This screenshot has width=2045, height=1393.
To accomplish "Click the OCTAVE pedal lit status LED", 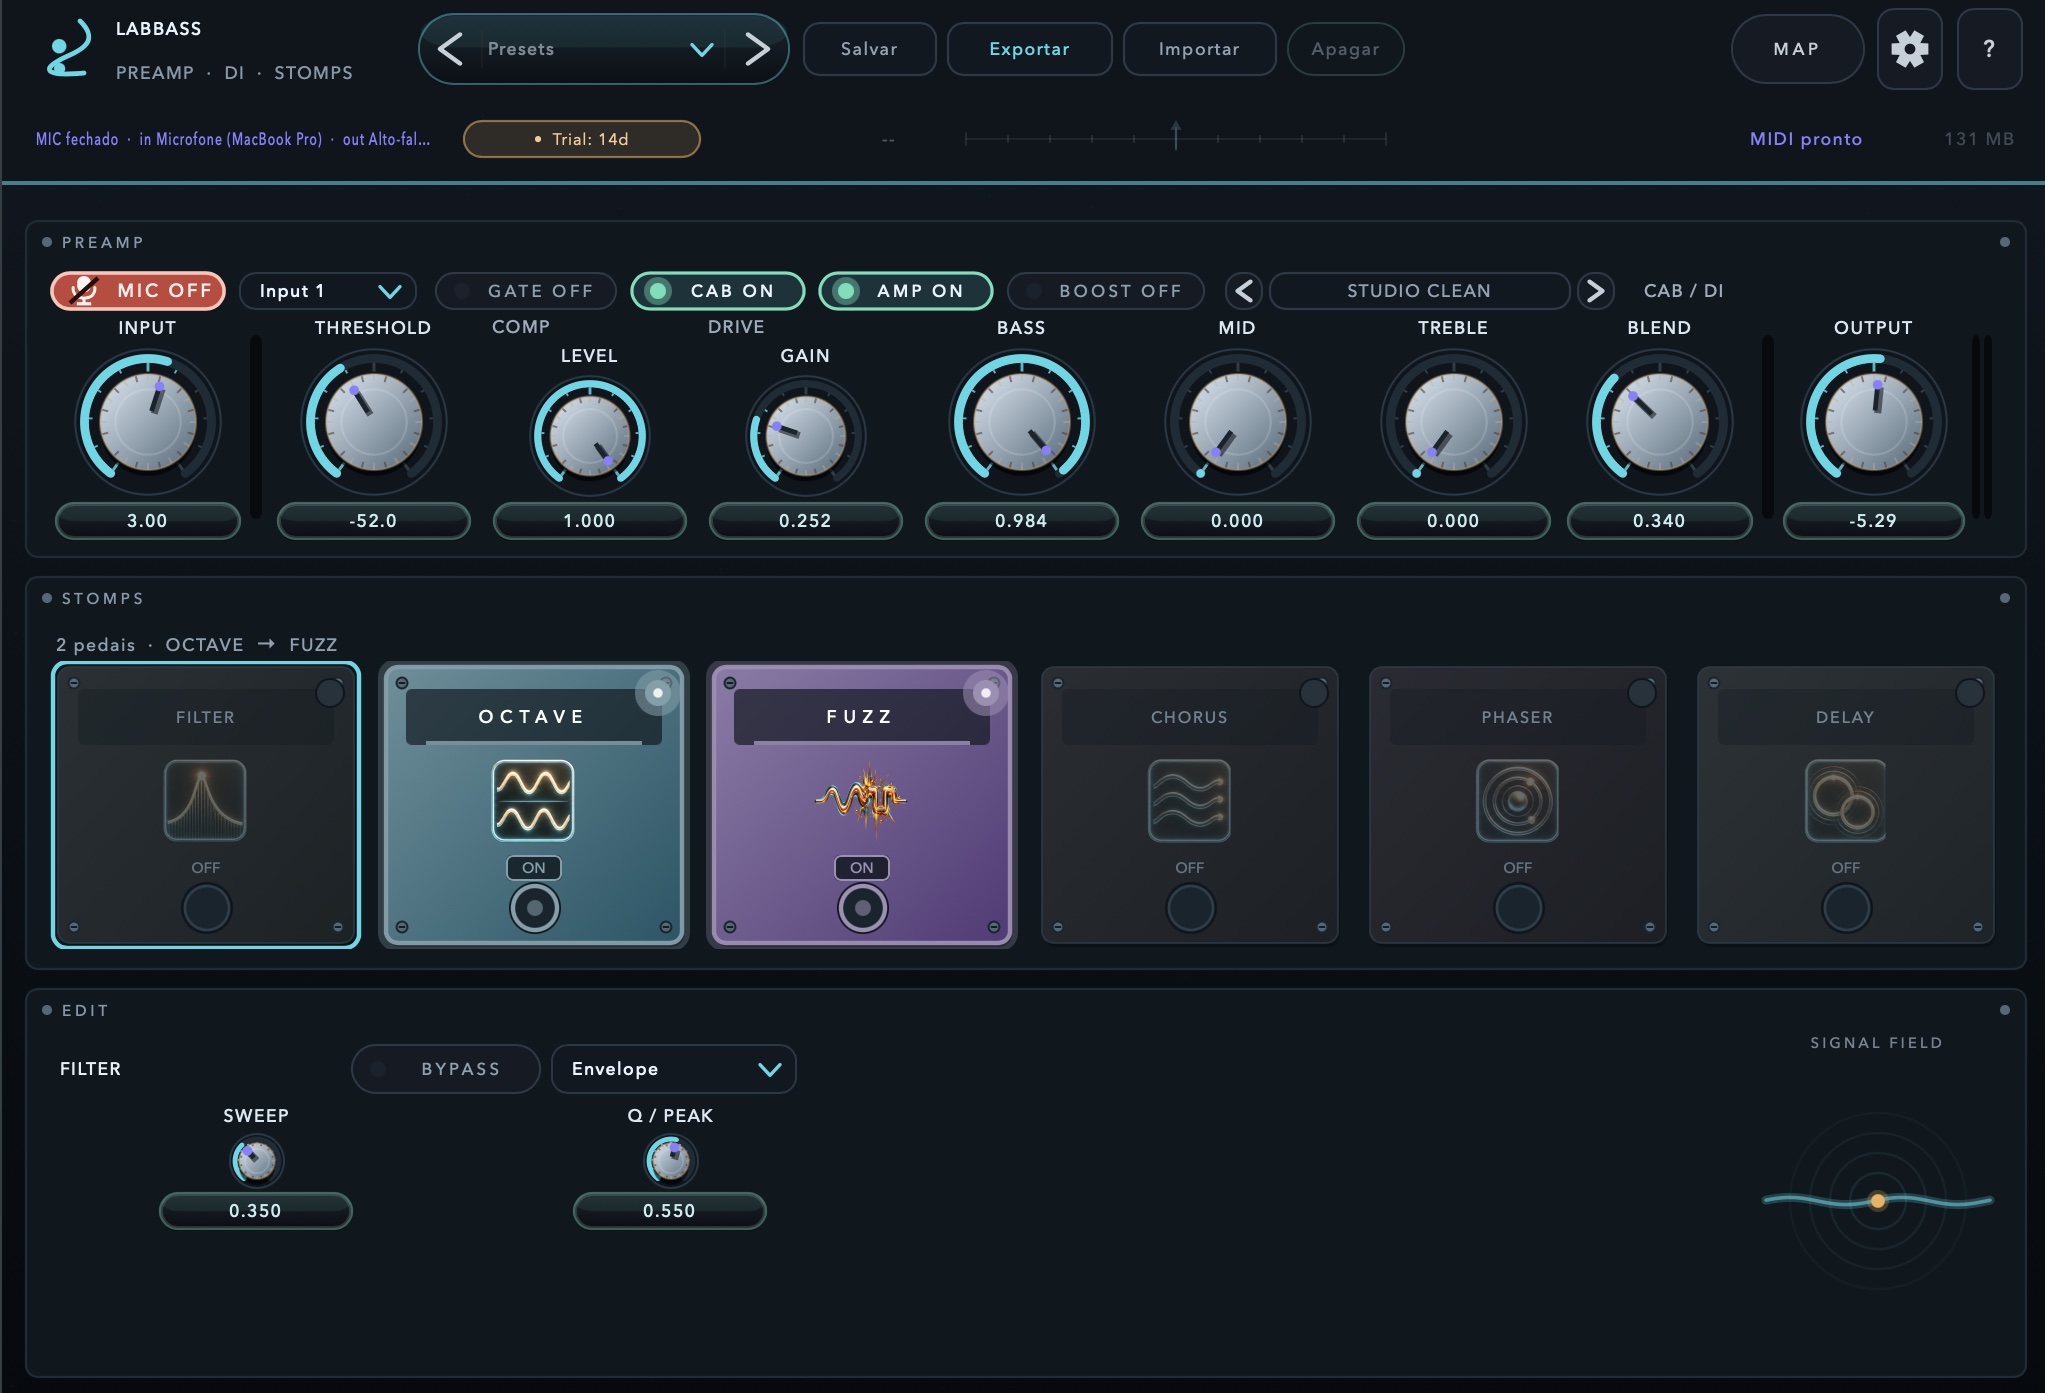I will [657, 693].
